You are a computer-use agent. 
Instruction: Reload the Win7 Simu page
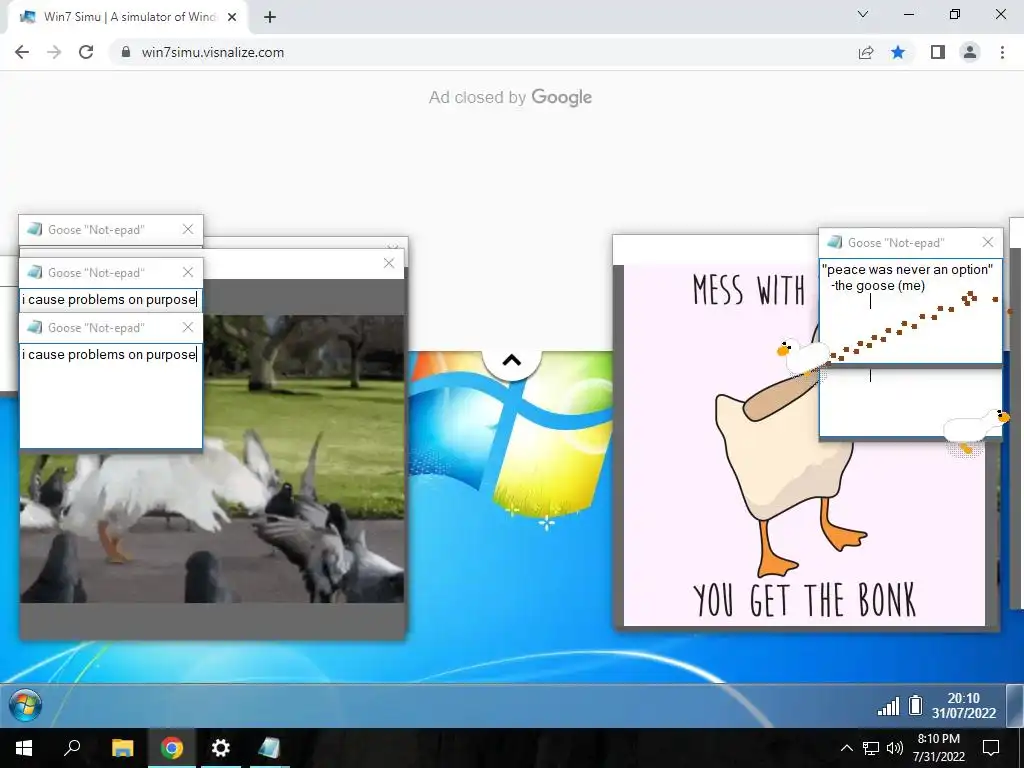point(86,52)
